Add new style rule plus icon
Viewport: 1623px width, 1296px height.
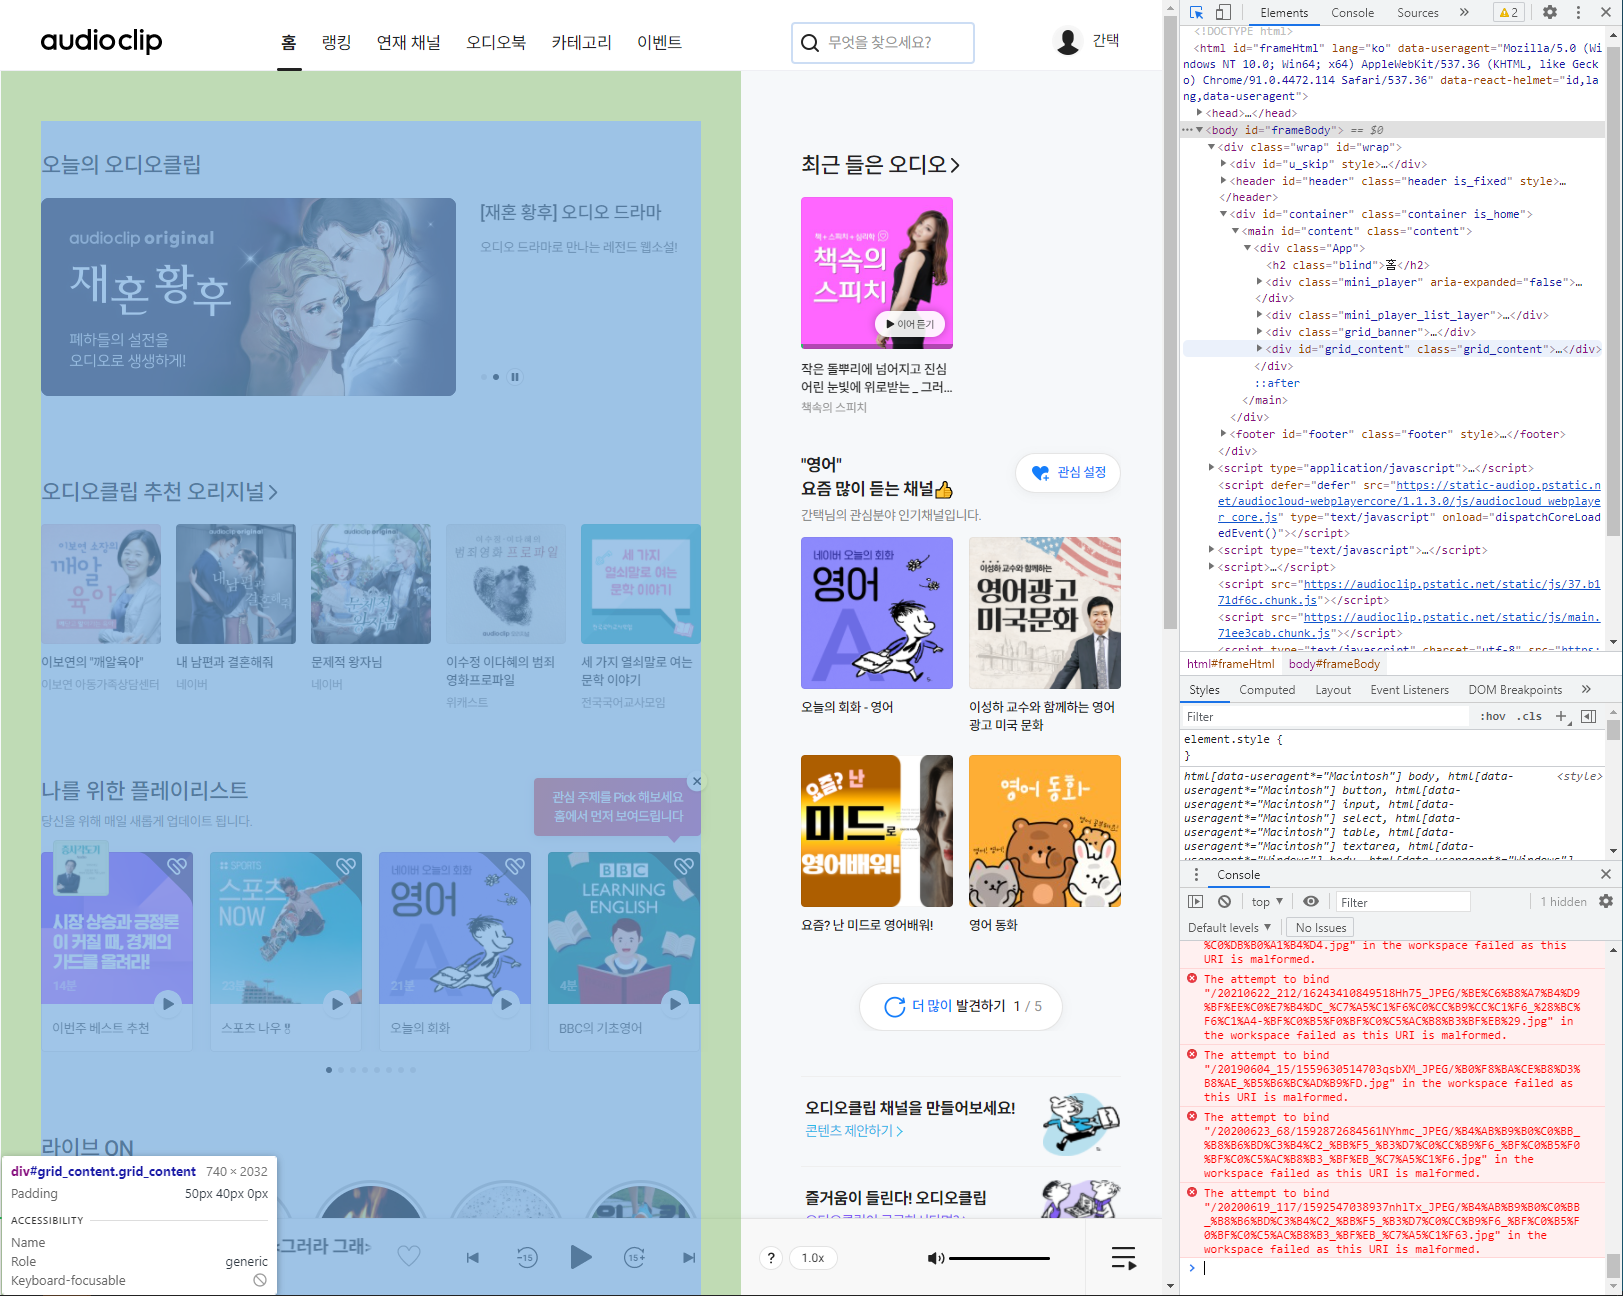pyautogui.click(x=1562, y=716)
